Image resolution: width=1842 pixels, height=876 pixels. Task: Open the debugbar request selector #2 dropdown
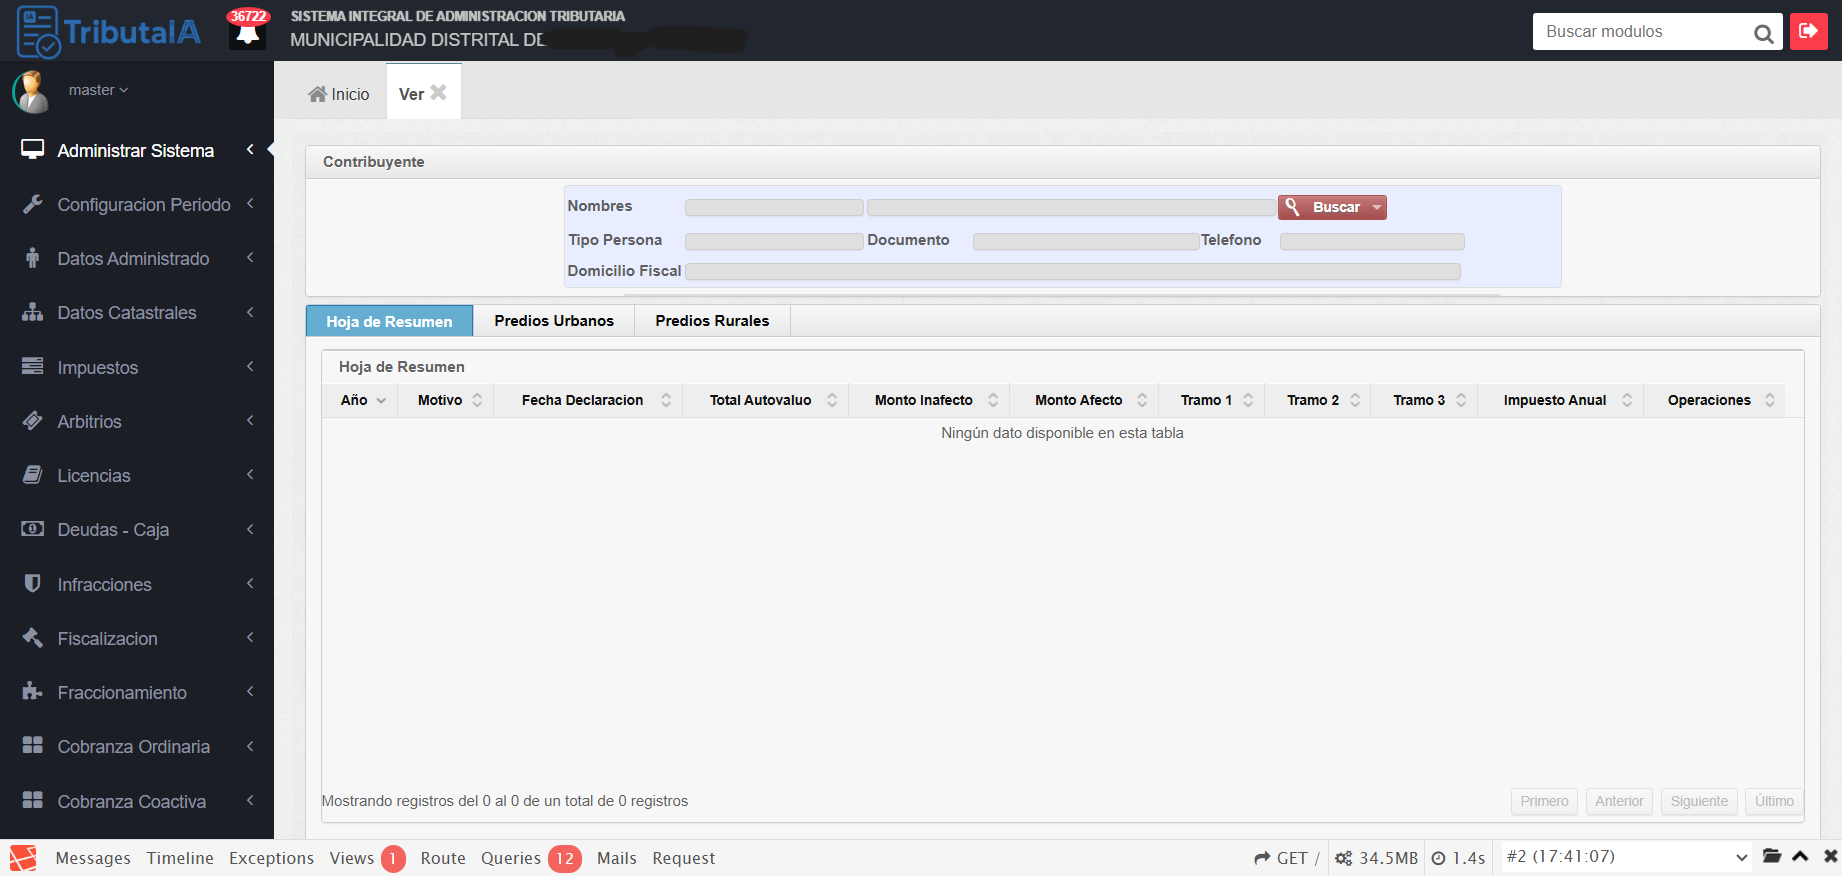1626,857
